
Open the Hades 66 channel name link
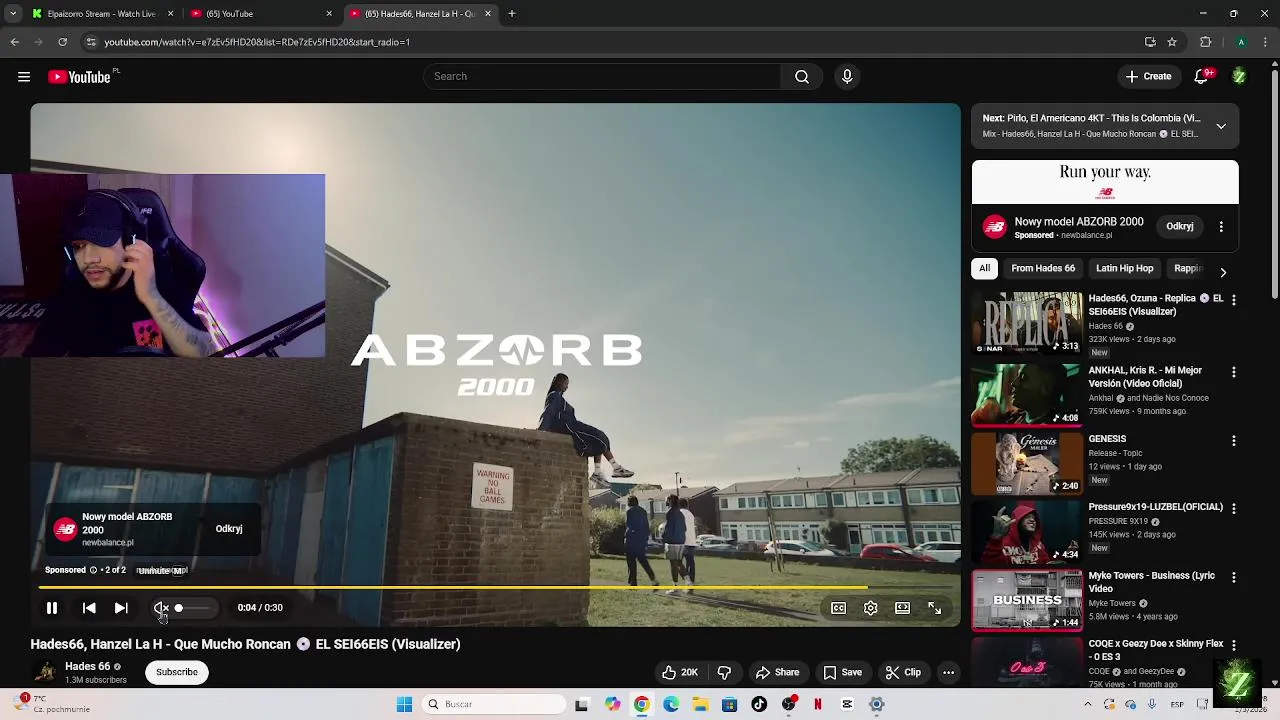pyautogui.click(x=88, y=666)
